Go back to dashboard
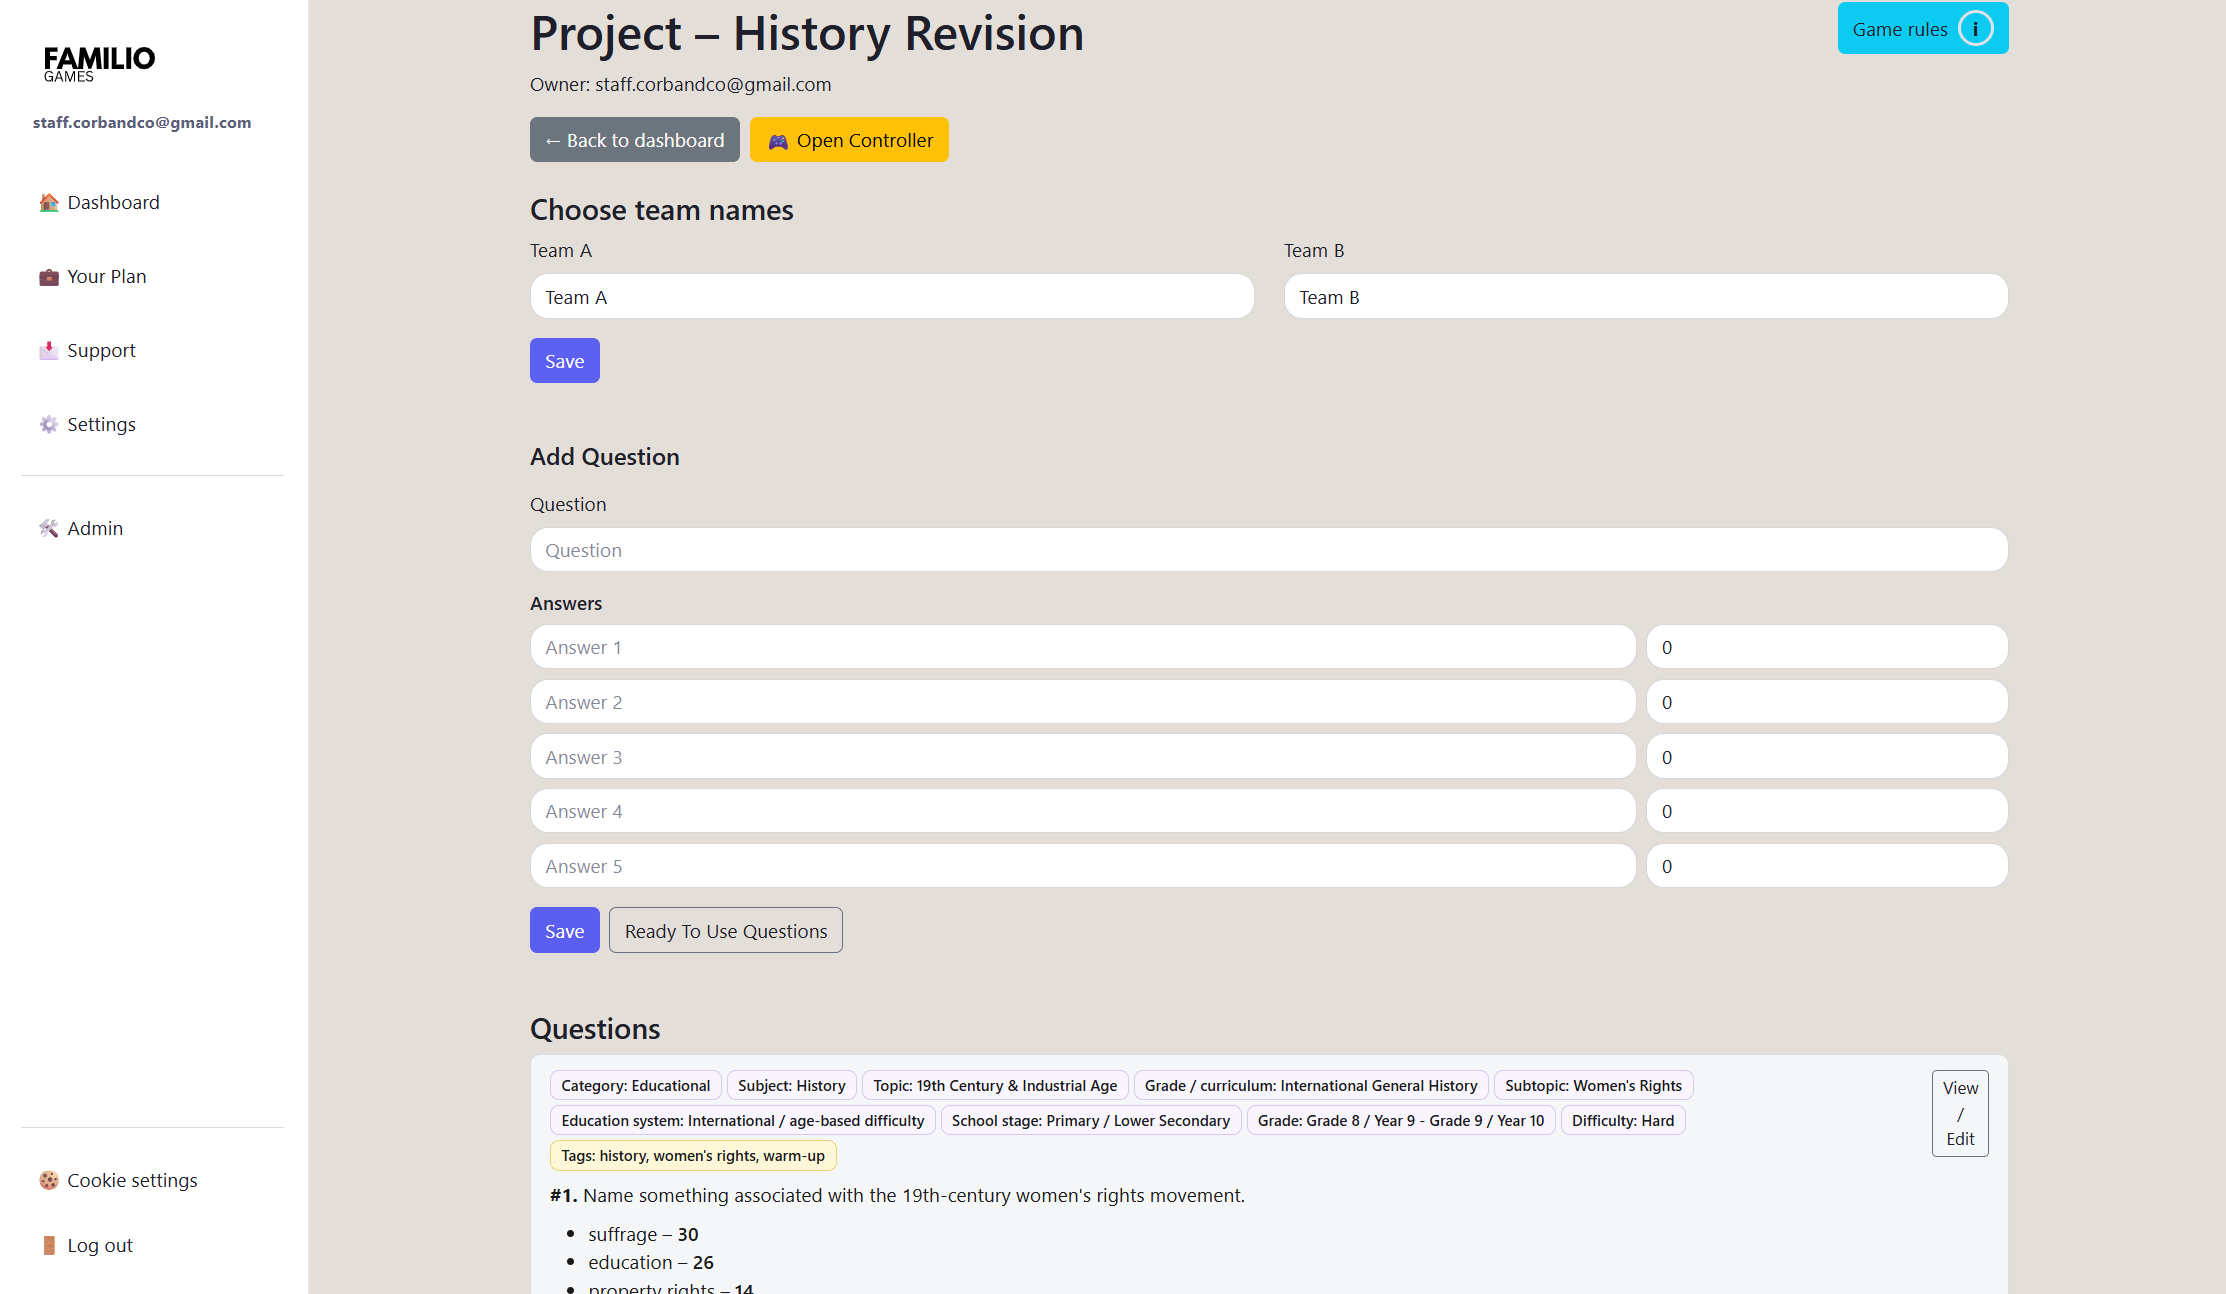This screenshot has height=1294, width=2226. click(x=634, y=140)
